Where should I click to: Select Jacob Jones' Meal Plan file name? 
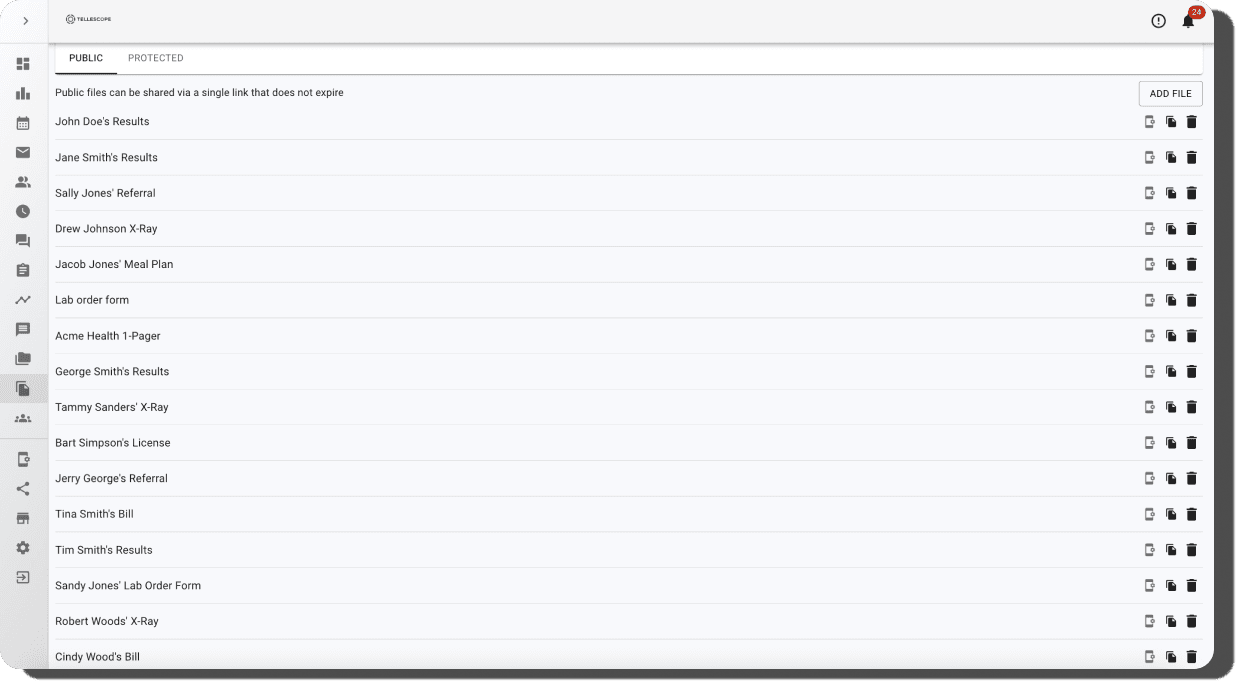(x=114, y=265)
